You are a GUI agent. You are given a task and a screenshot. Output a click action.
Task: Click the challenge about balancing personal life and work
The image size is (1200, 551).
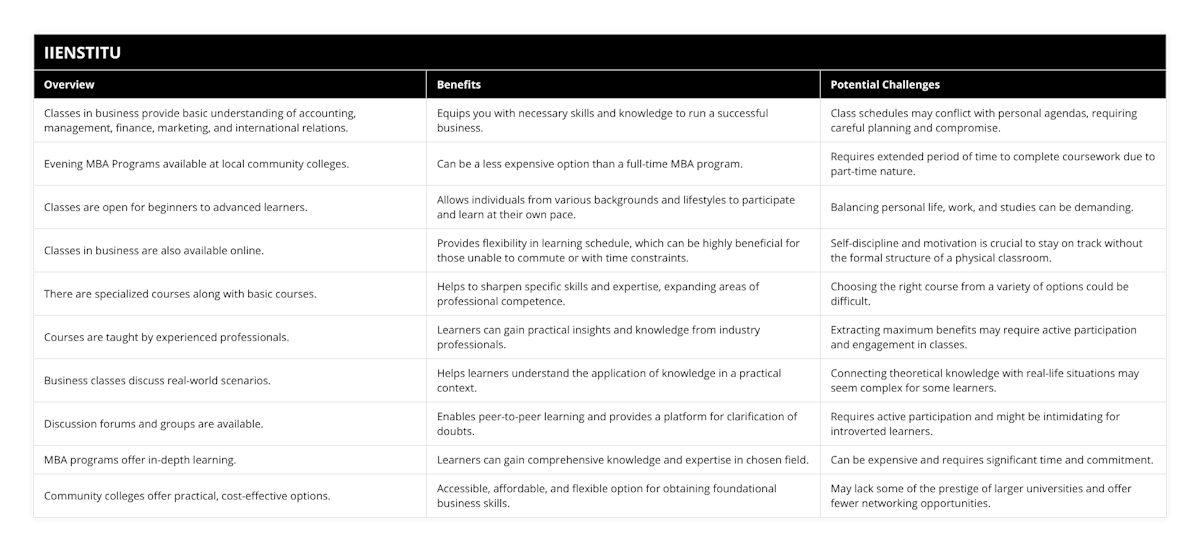coord(993,207)
